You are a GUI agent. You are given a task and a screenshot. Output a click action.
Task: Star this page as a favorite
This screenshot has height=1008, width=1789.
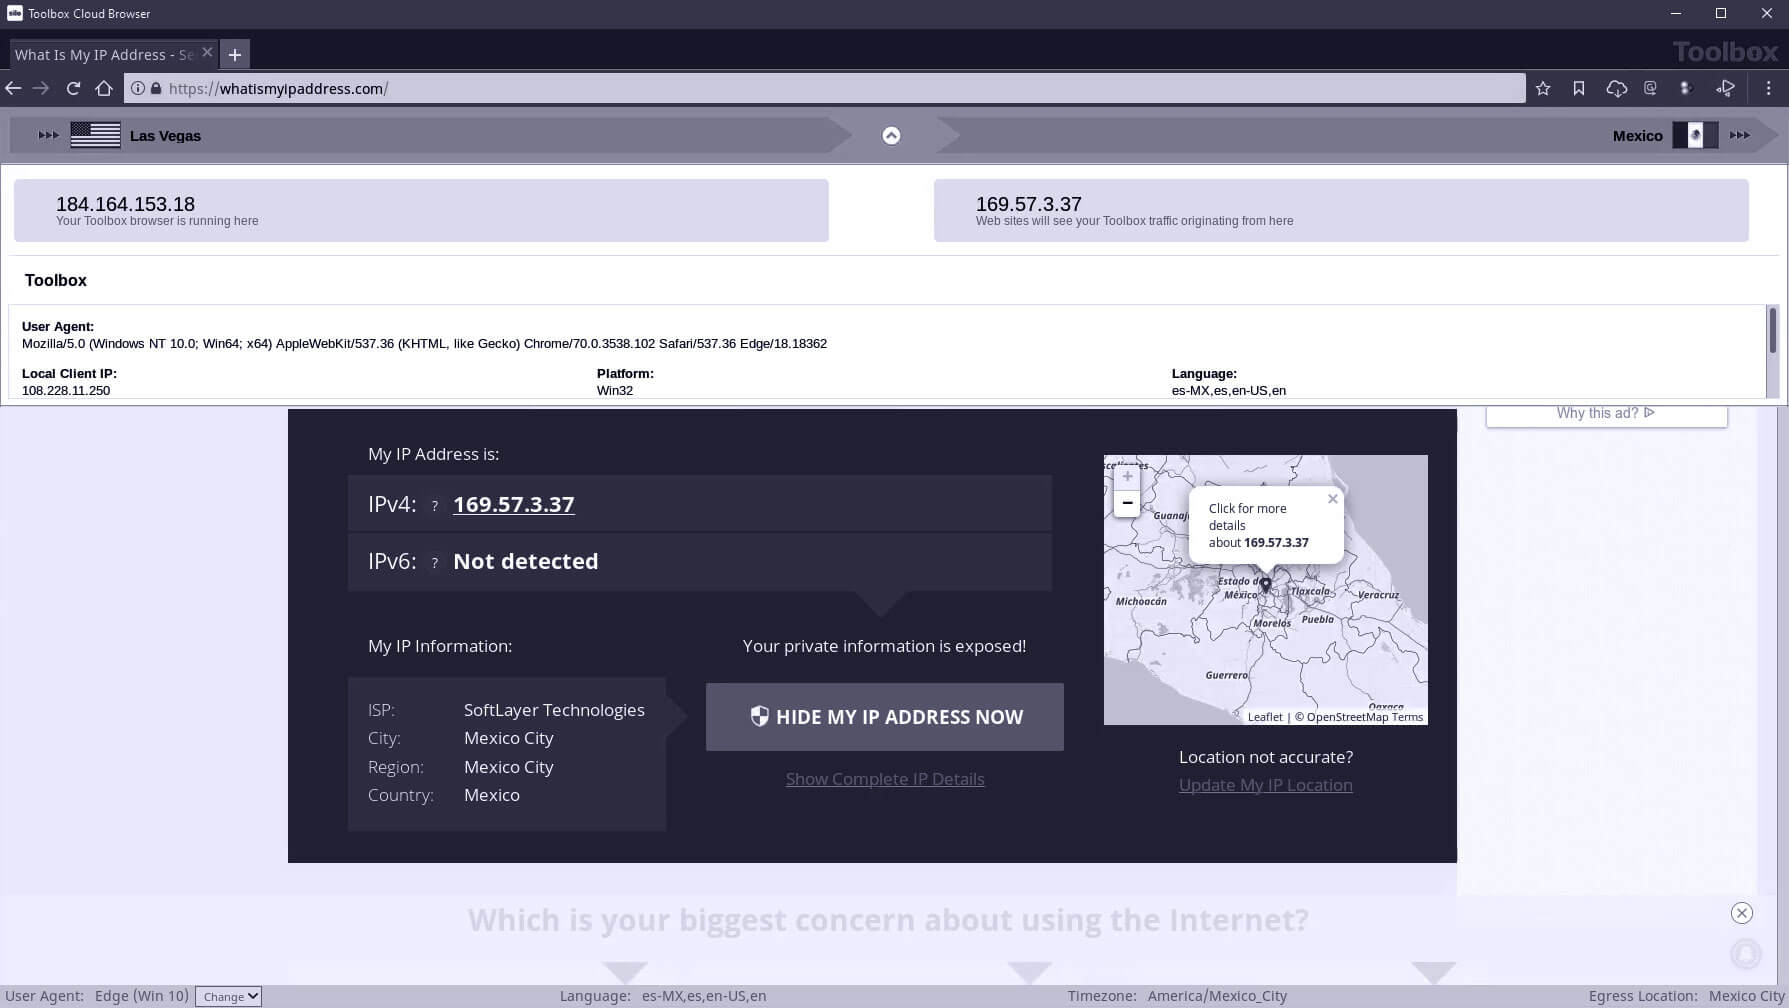[1543, 88]
